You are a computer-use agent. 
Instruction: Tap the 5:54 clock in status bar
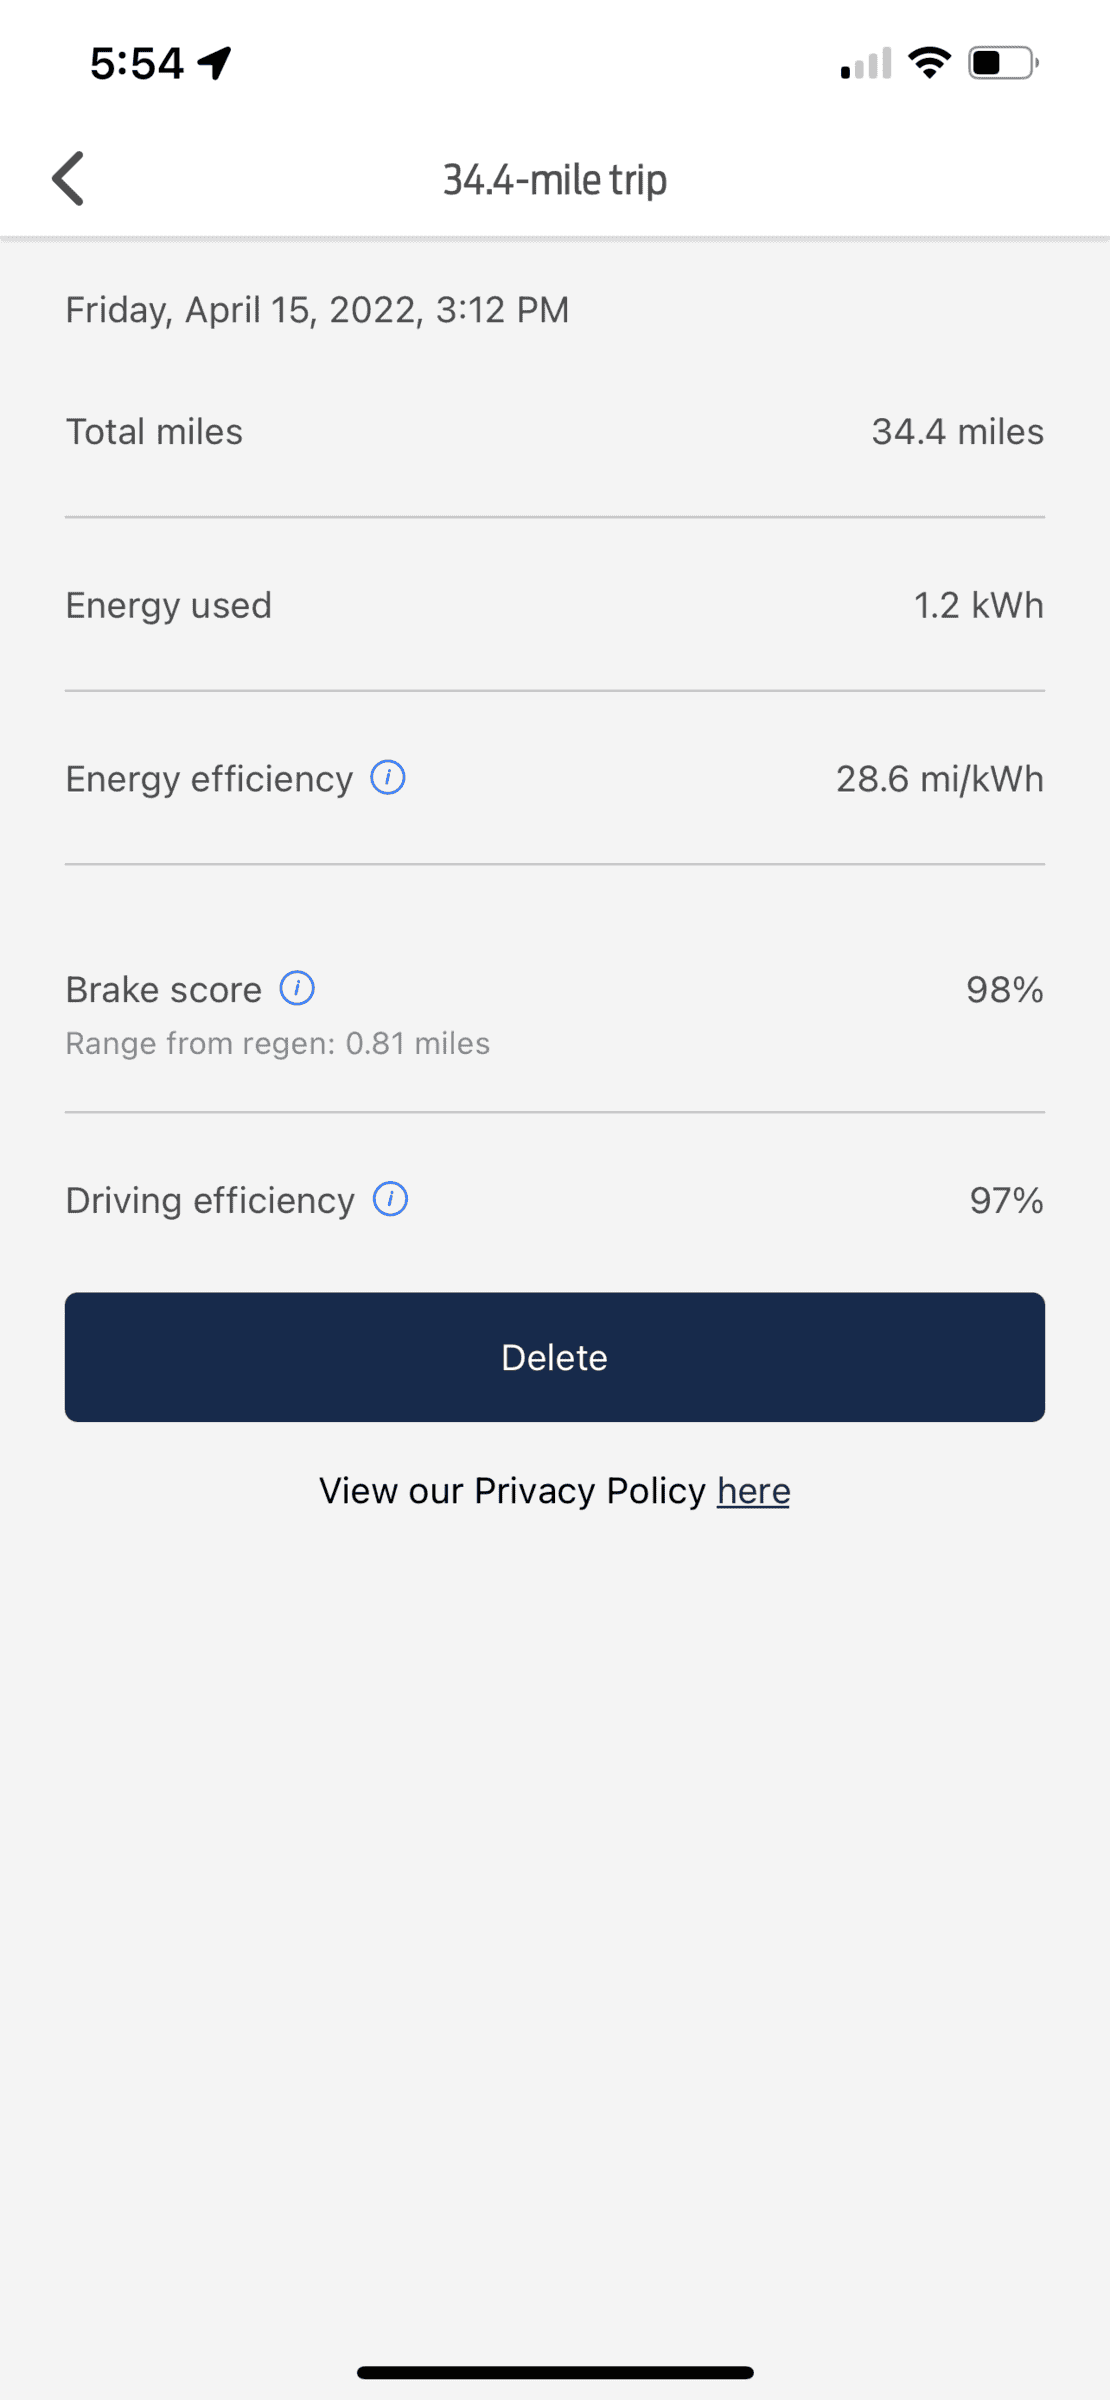pyautogui.click(x=137, y=64)
